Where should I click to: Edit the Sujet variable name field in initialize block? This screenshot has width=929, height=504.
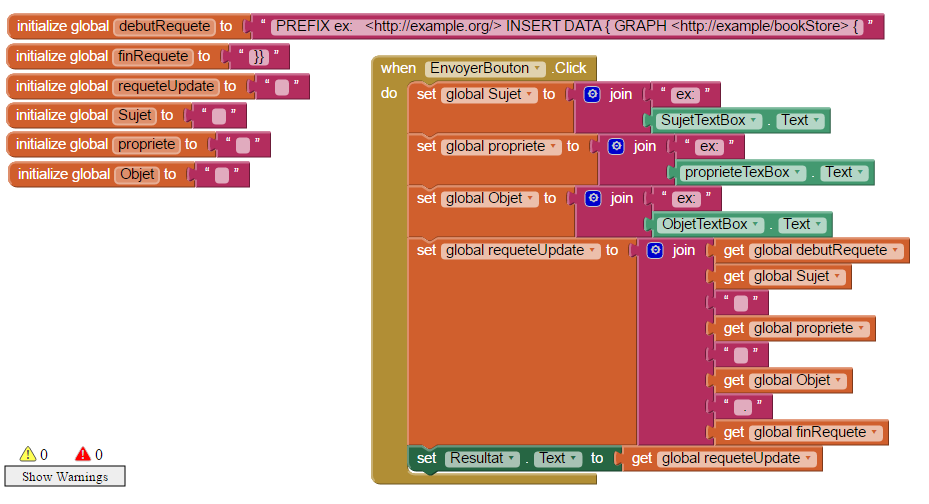click(x=135, y=115)
